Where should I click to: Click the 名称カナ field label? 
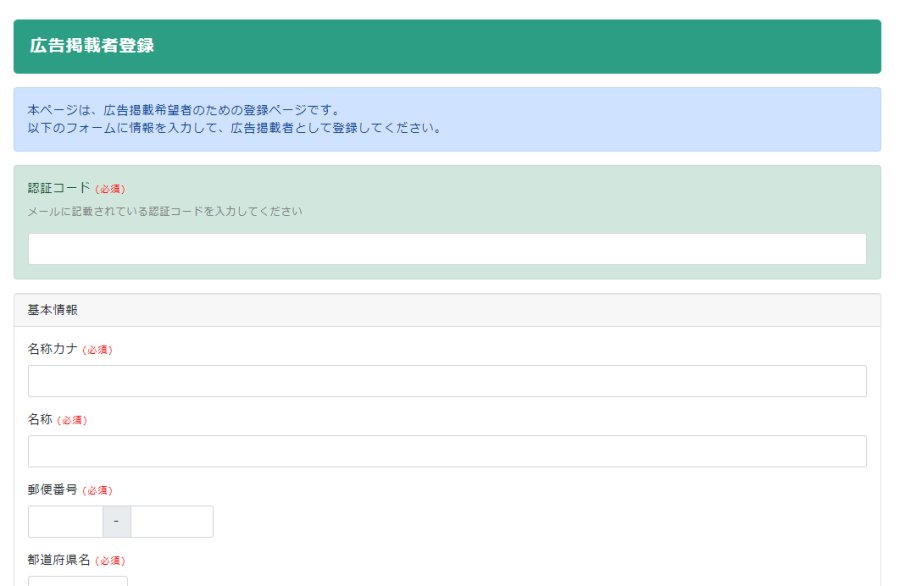tap(52, 349)
